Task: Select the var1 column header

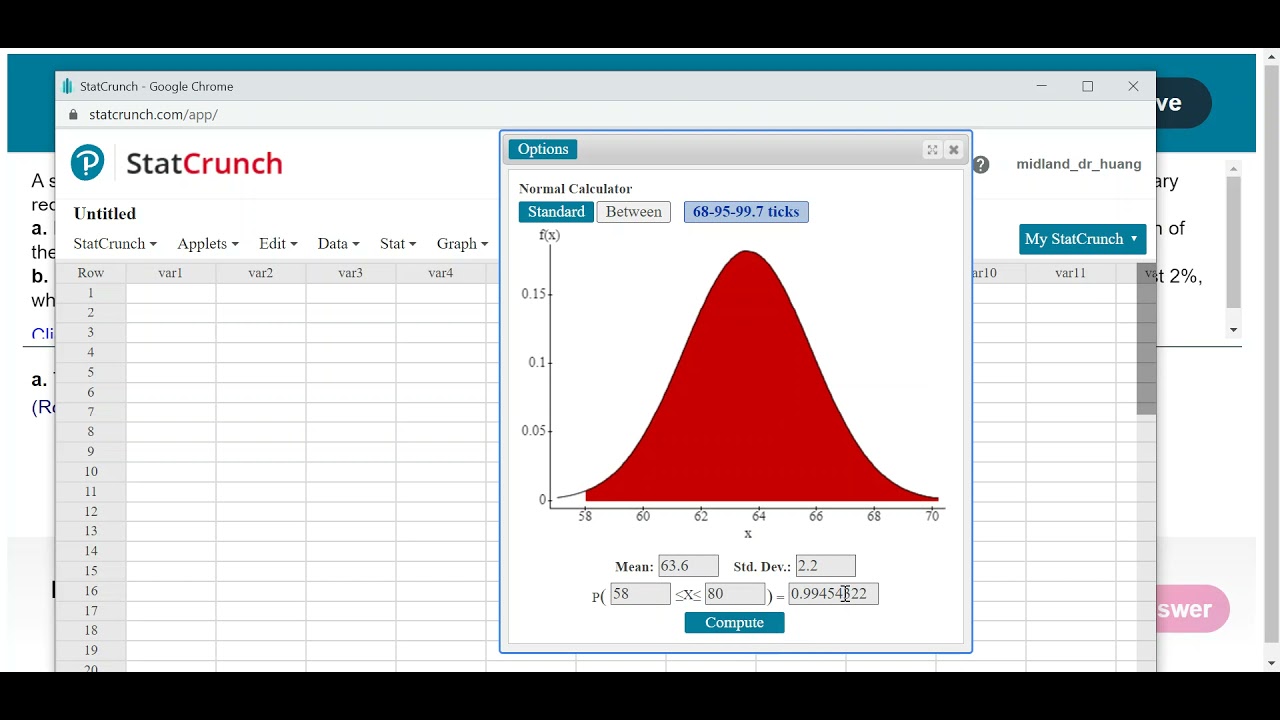Action: pos(171,273)
